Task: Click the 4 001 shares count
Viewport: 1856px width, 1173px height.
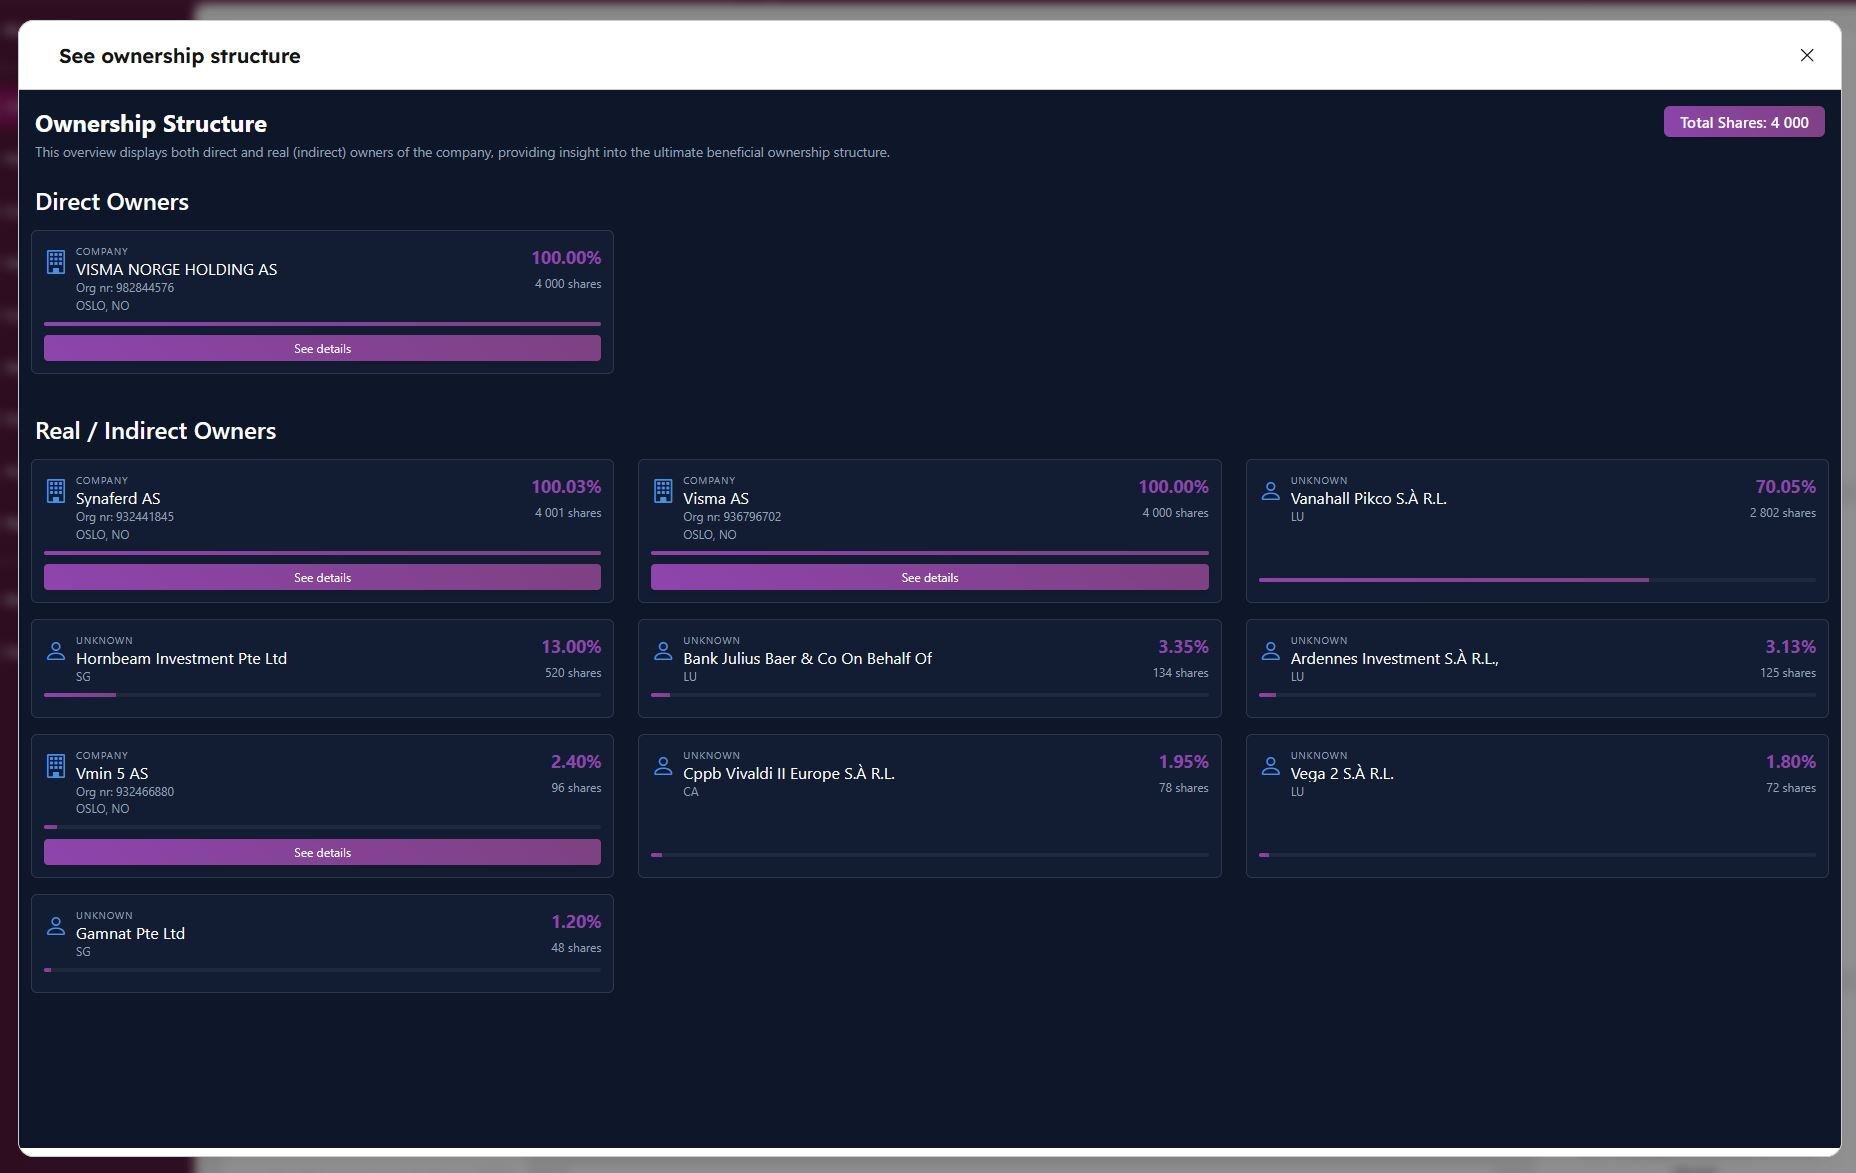Action: pos(568,513)
